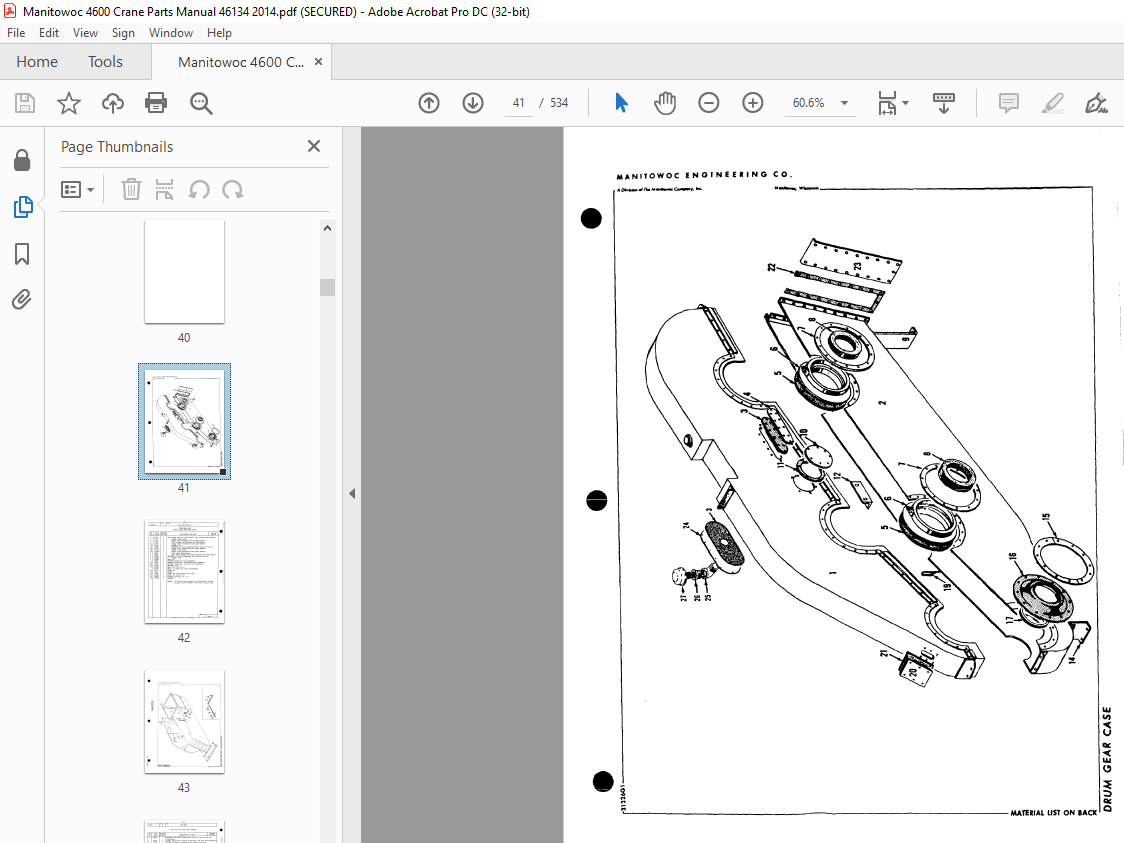Open the zoom level dropdown arrow
Viewport: 1124px width, 843px height.
point(844,103)
